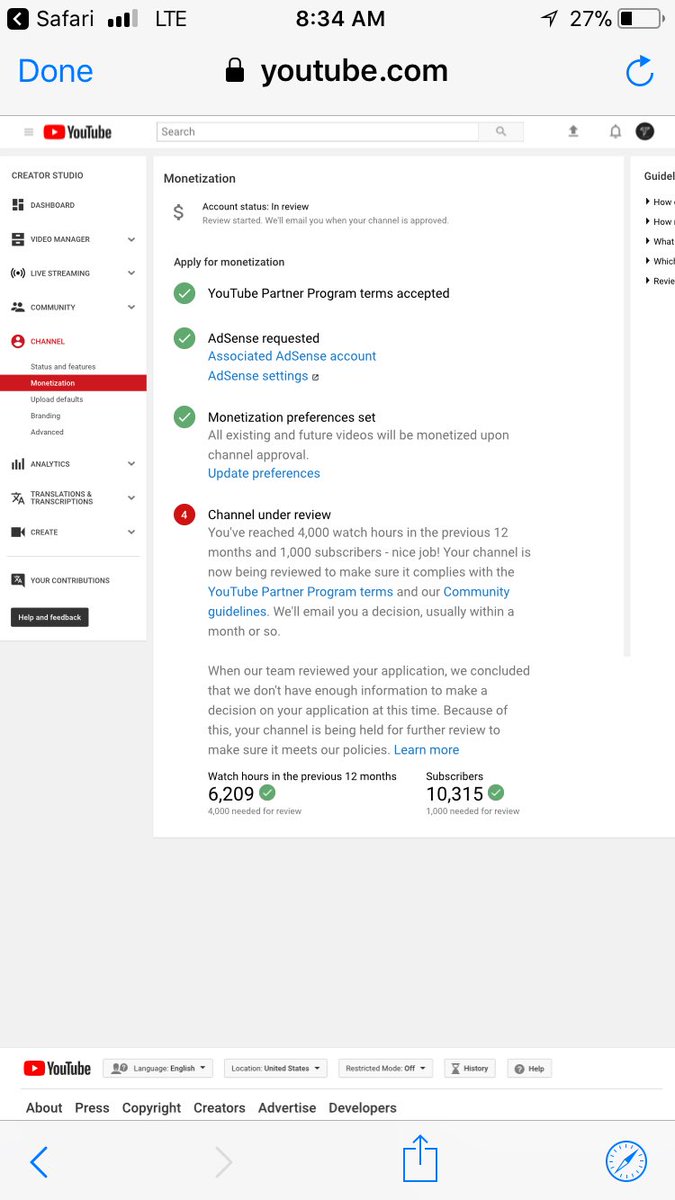This screenshot has width=675, height=1200.
Task: Click the Help footer button
Action: [530, 1068]
